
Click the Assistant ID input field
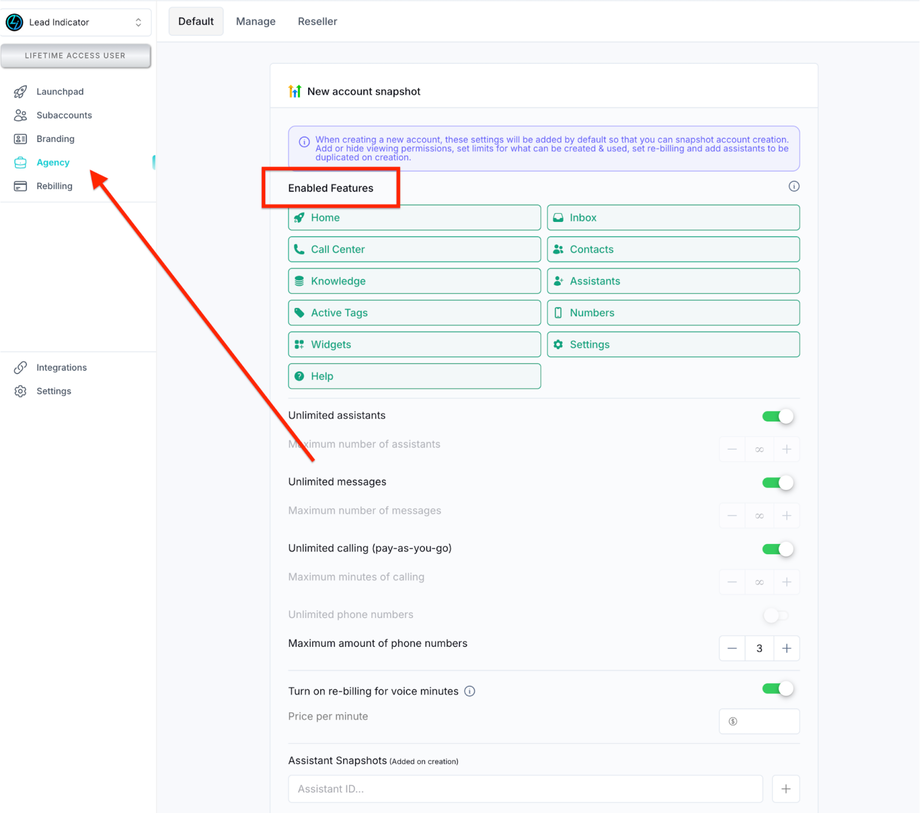[x=525, y=789]
